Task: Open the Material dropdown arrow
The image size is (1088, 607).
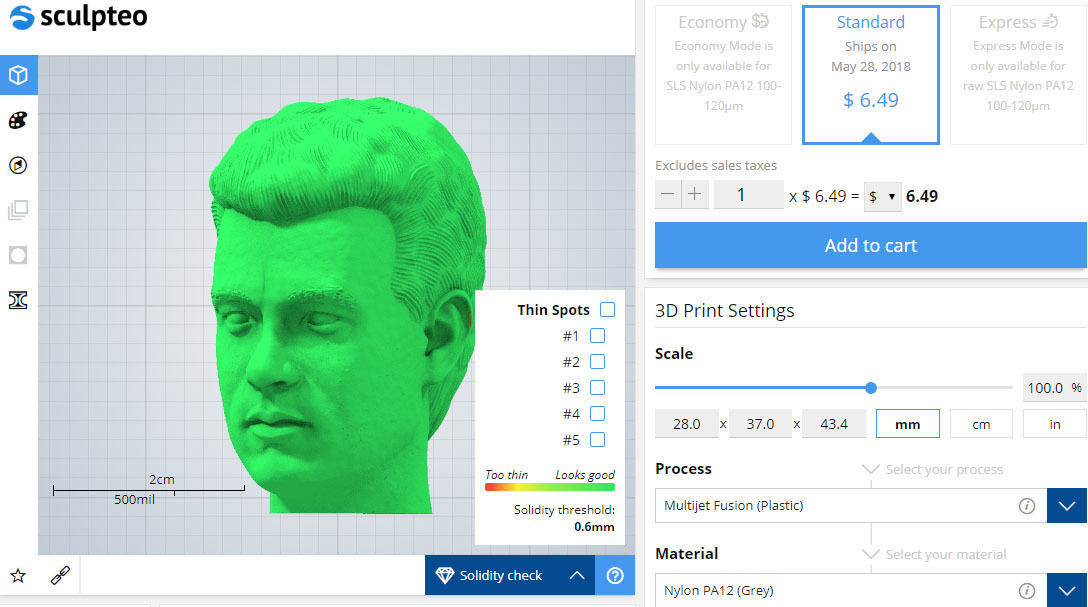Action: pyautogui.click(x=1066, y=590)
